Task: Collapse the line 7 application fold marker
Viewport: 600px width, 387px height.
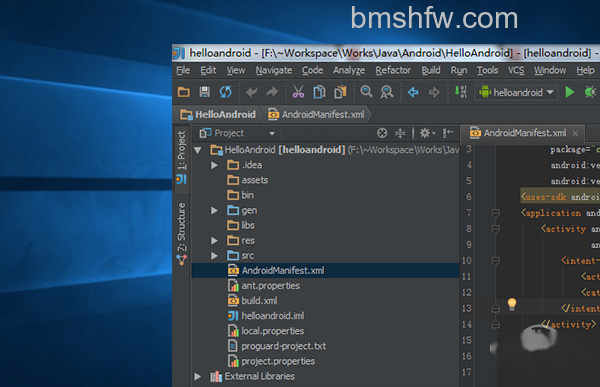Action: click(495, 213)
